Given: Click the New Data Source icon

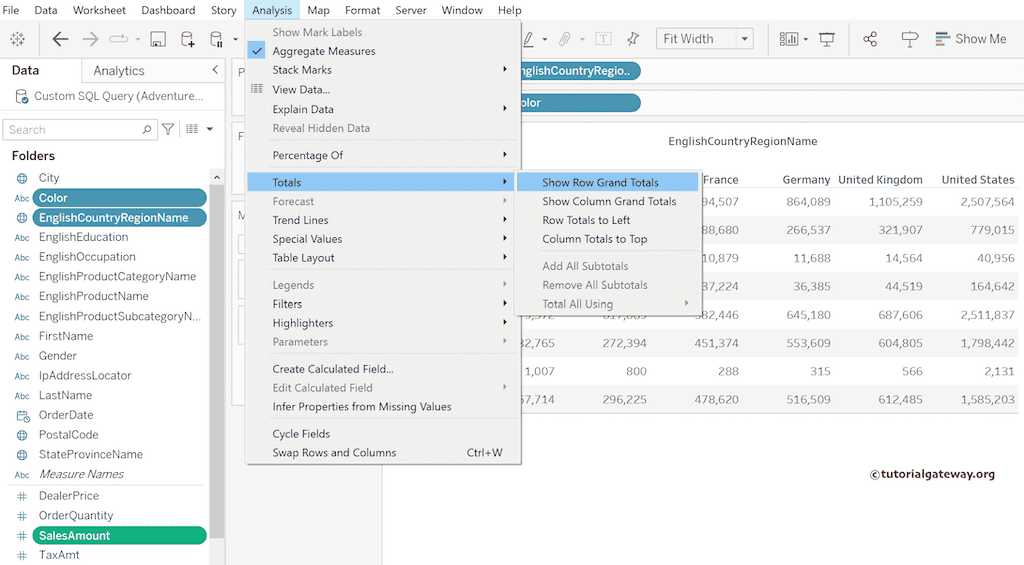Looking at the screenshot, I should point(187,39).
